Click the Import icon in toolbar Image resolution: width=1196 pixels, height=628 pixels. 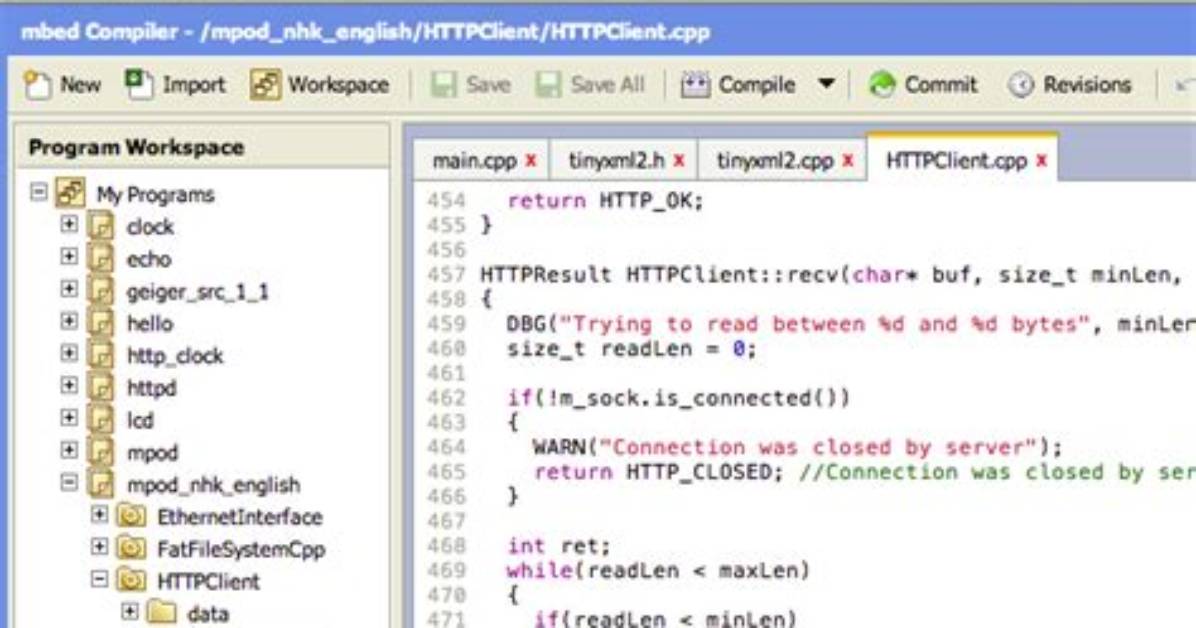[139, 84]
